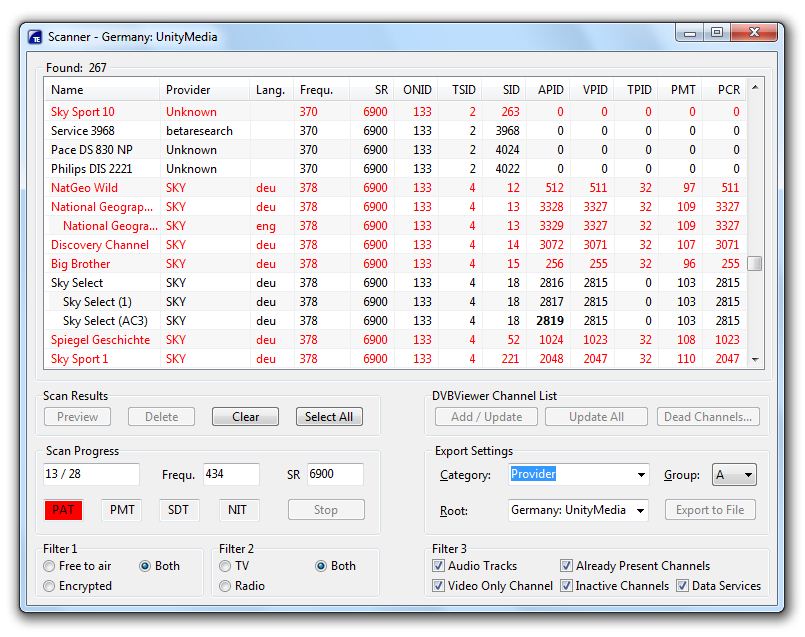
Task: Uncheck Already Present Channels
Action: (566, 566)
